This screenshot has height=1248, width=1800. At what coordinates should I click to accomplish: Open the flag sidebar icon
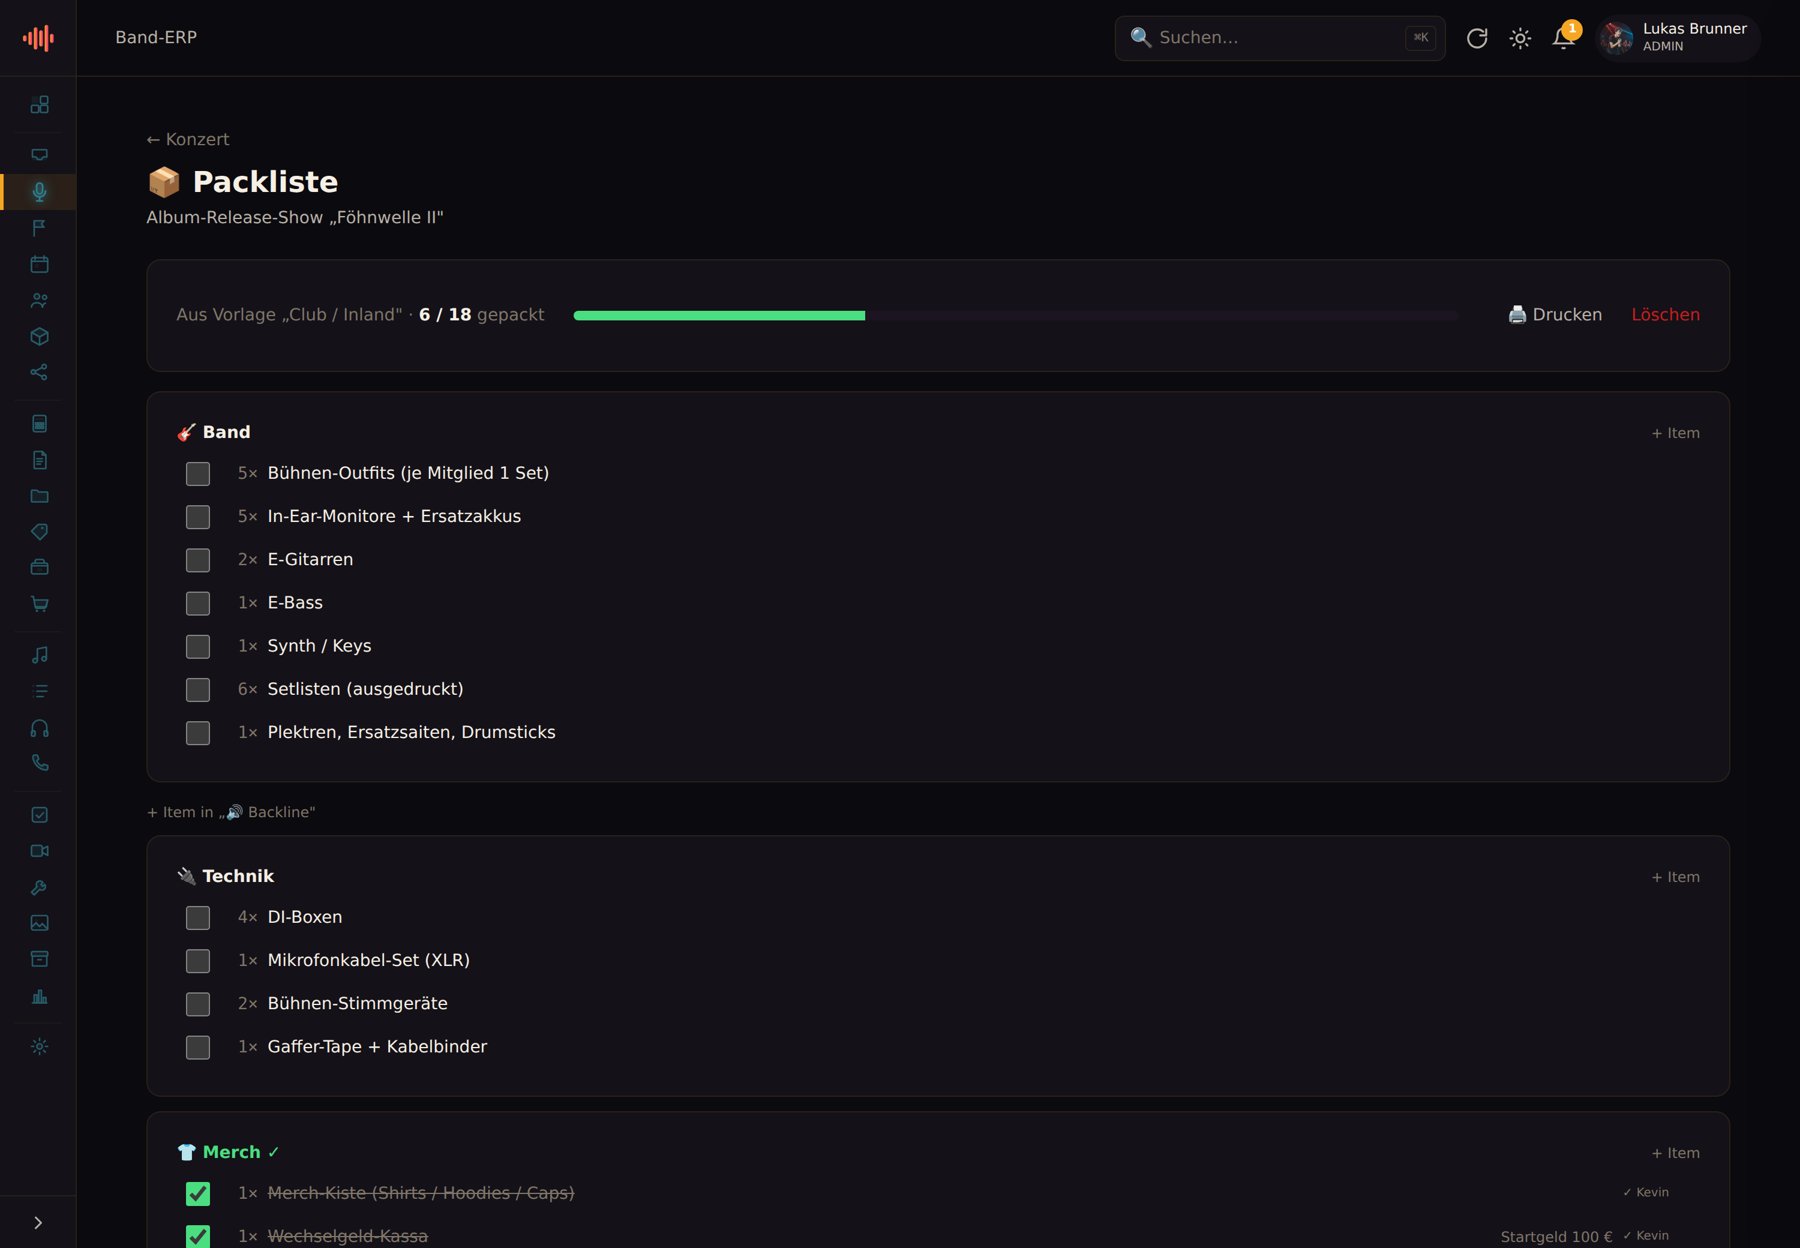click(x=39, y=228)
